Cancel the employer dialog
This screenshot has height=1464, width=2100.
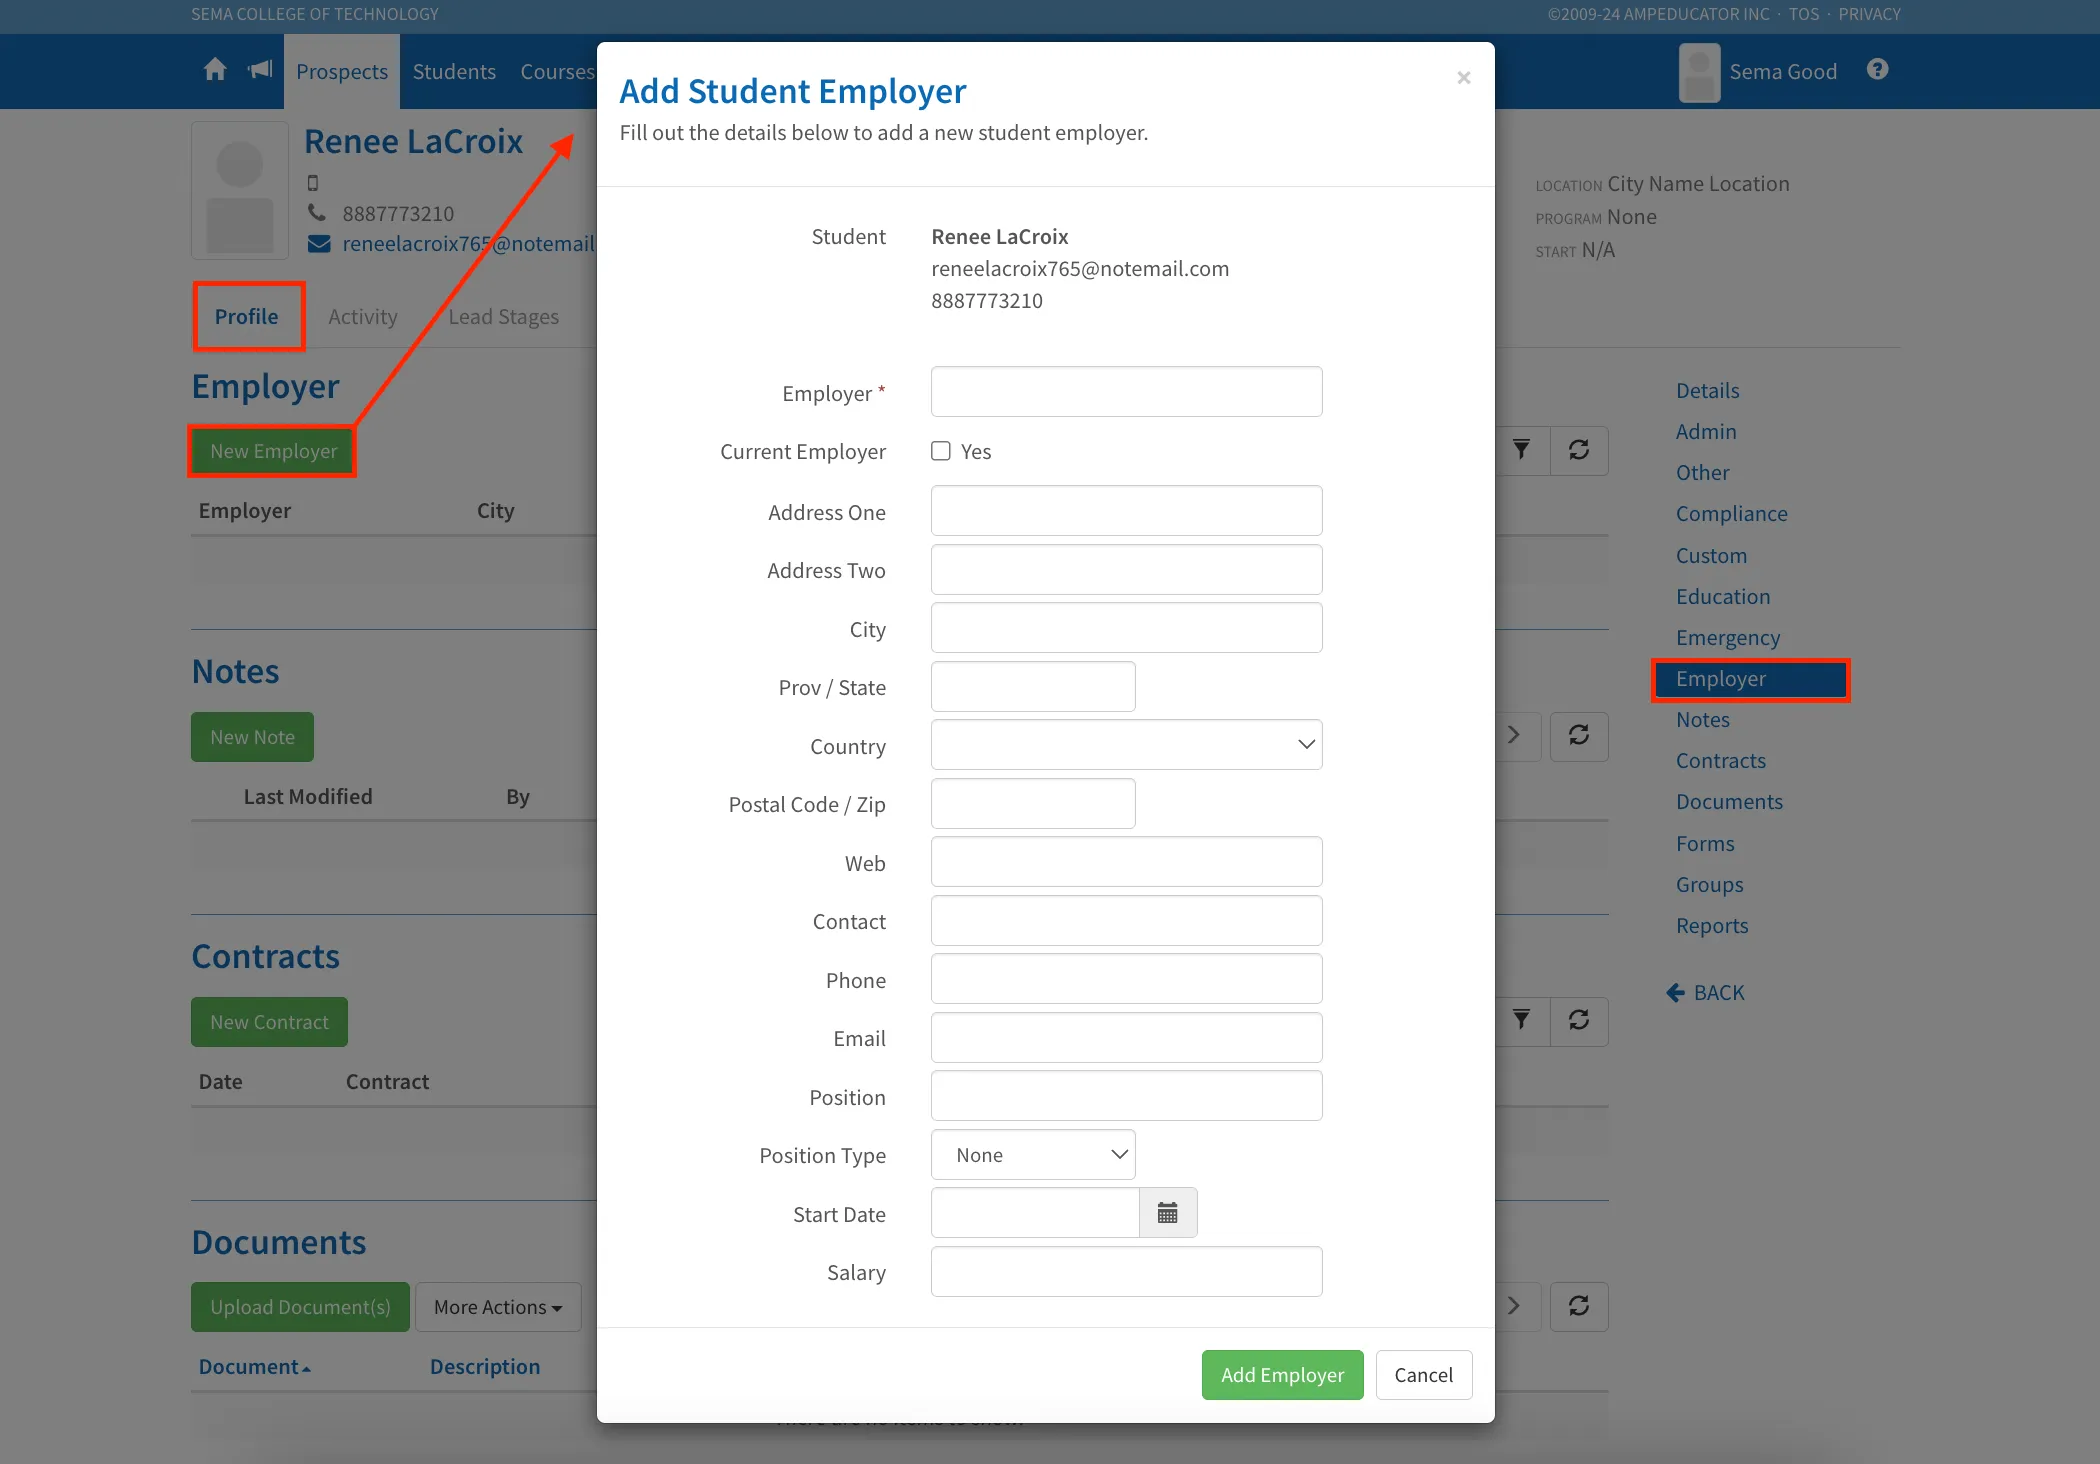pos(1423,1375)
